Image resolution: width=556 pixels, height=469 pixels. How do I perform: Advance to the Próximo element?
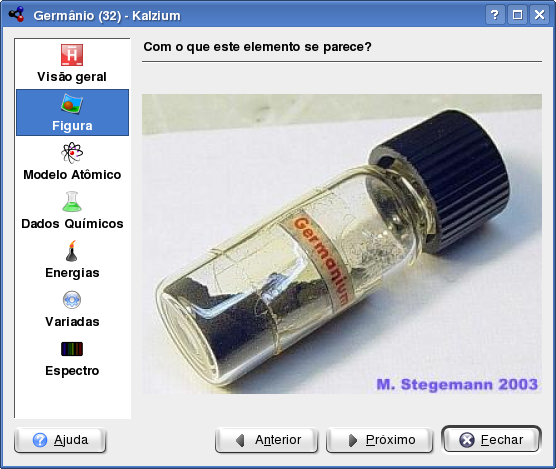click(379, 440)
